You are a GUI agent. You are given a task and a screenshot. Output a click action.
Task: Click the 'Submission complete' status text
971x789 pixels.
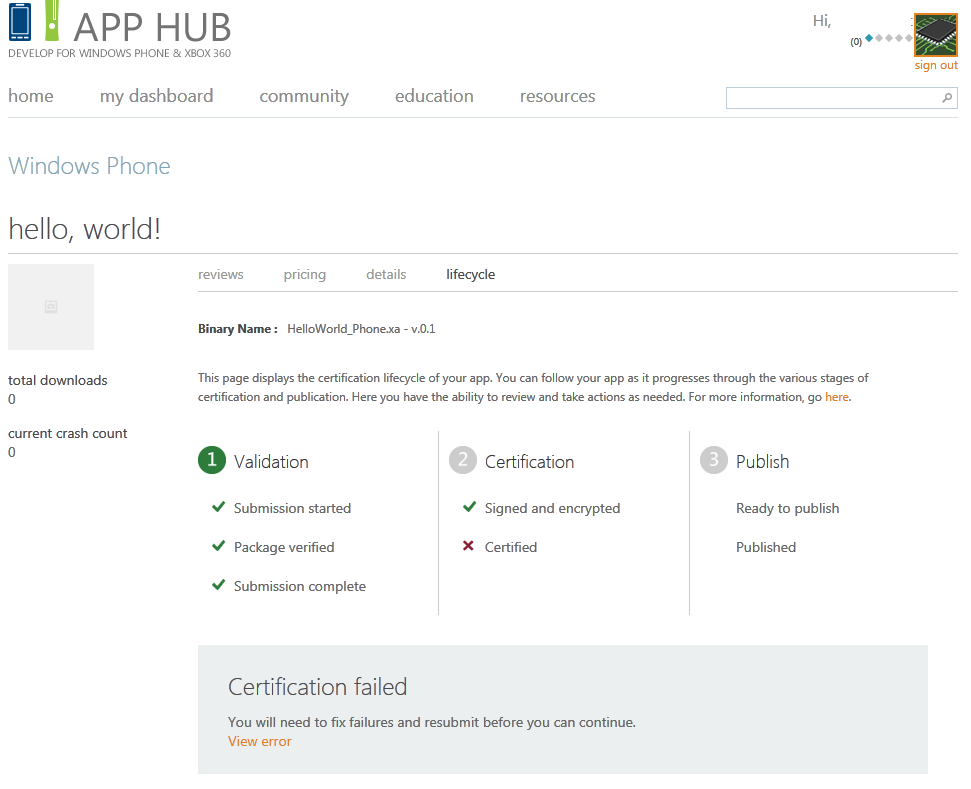(x=300, y=586)
